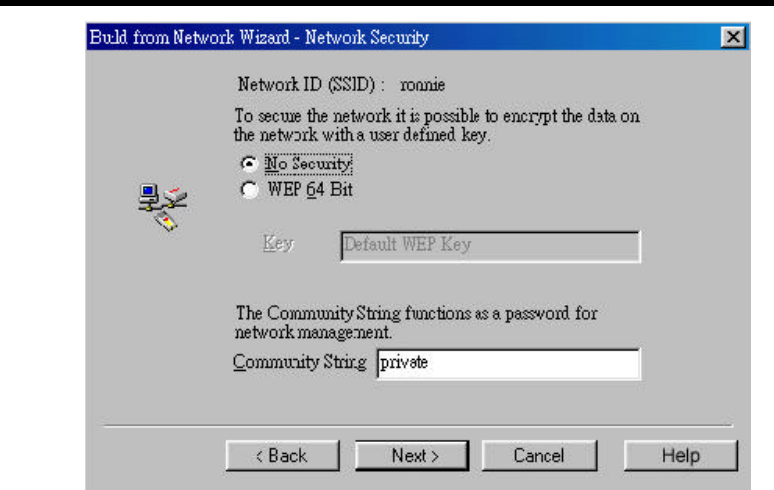774x490 pixels.
Task: Click the WEP 64 Bit text label
Action: [310, 189]
